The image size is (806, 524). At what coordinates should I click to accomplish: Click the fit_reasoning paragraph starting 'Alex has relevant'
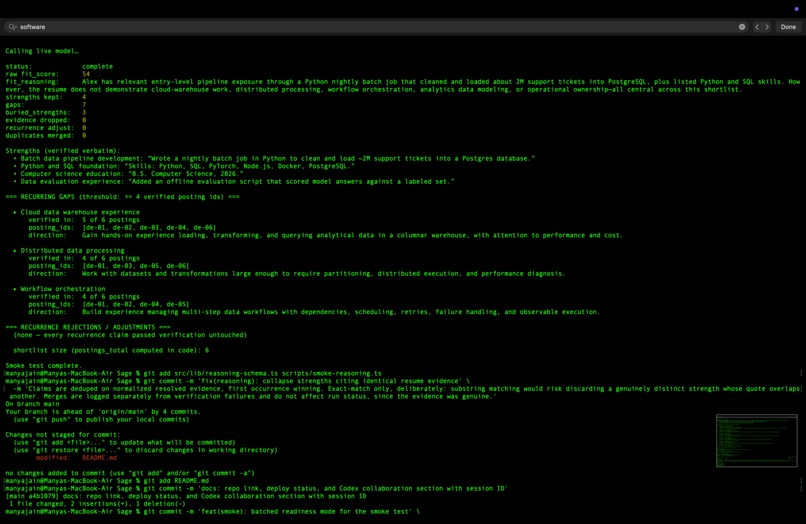(x=402, y=85)
